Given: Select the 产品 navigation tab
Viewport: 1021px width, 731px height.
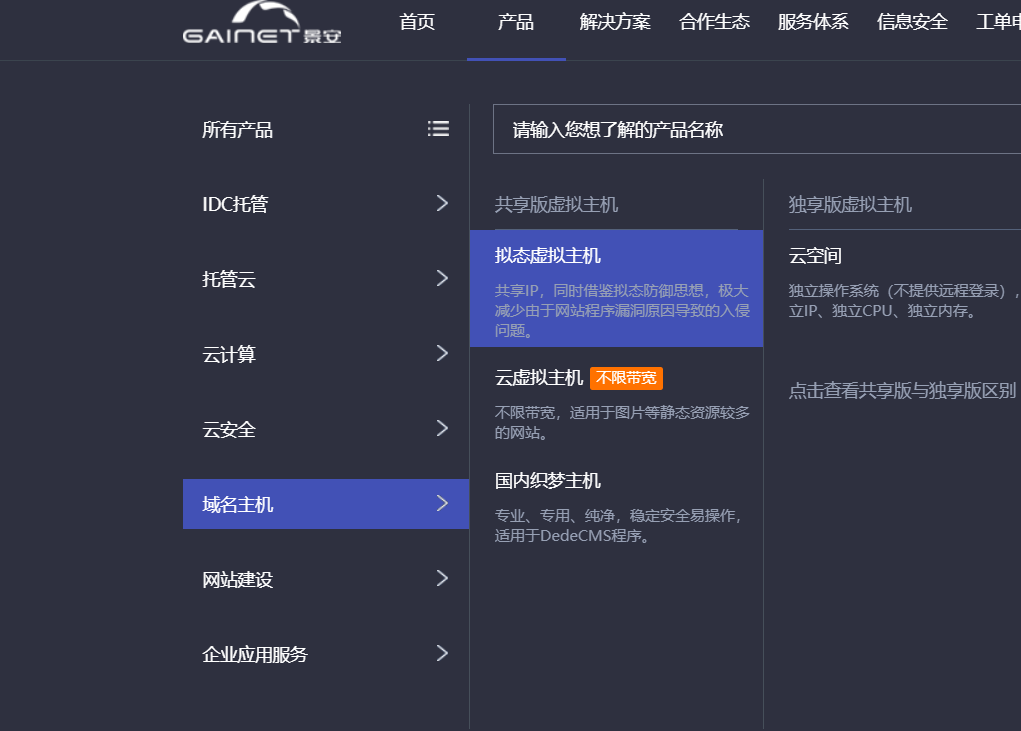Looking at the screenshot, I should (x=515, y=22).
